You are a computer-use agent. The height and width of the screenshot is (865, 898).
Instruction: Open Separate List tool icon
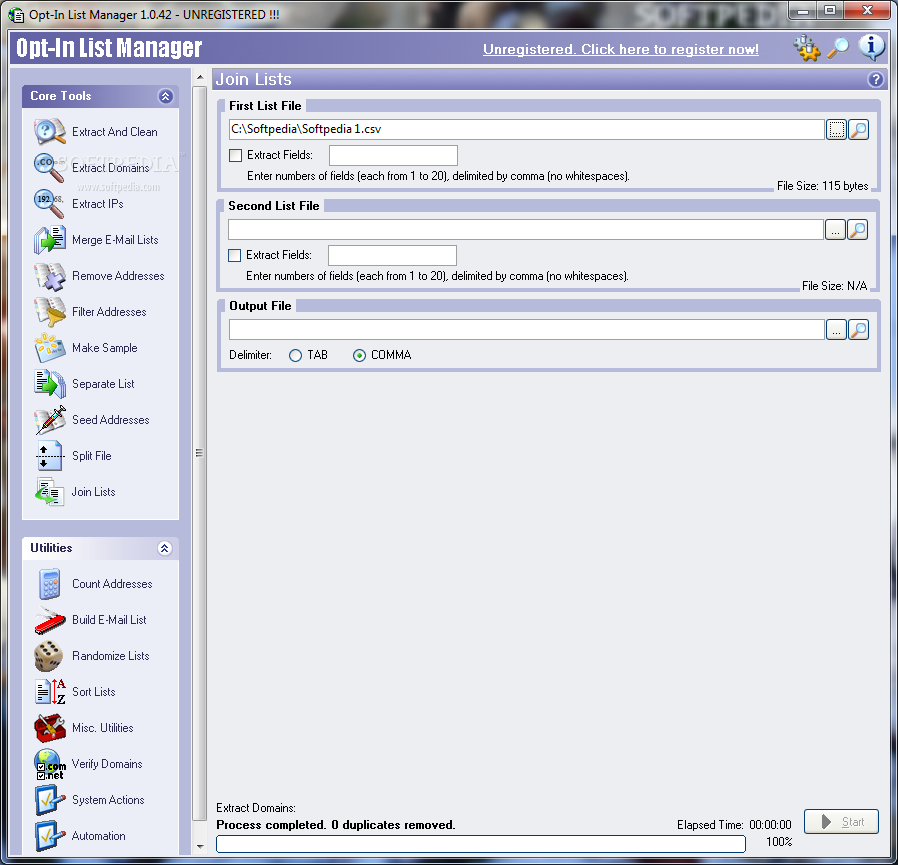tap(49, 384)
